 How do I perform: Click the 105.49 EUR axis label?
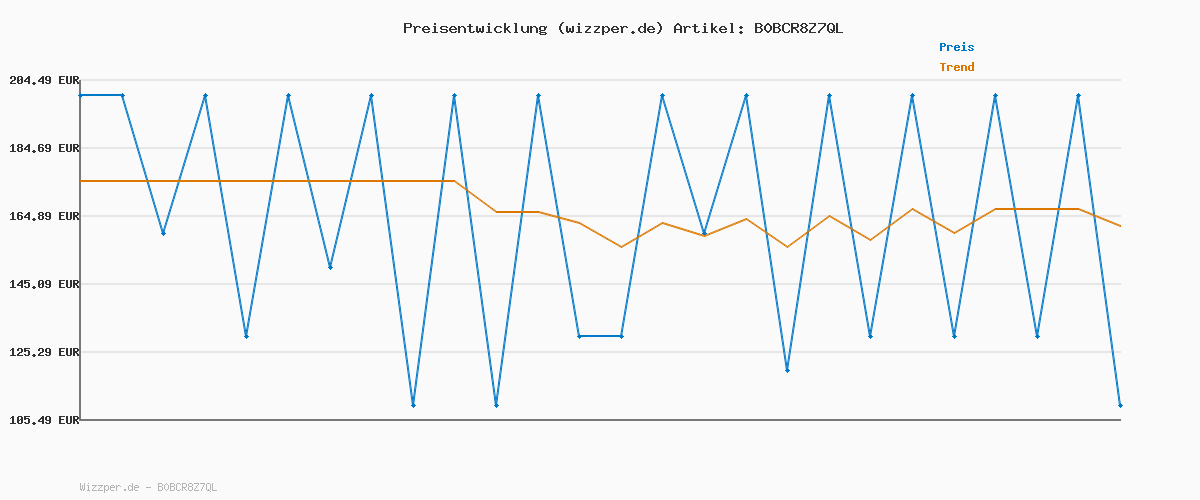44,420
